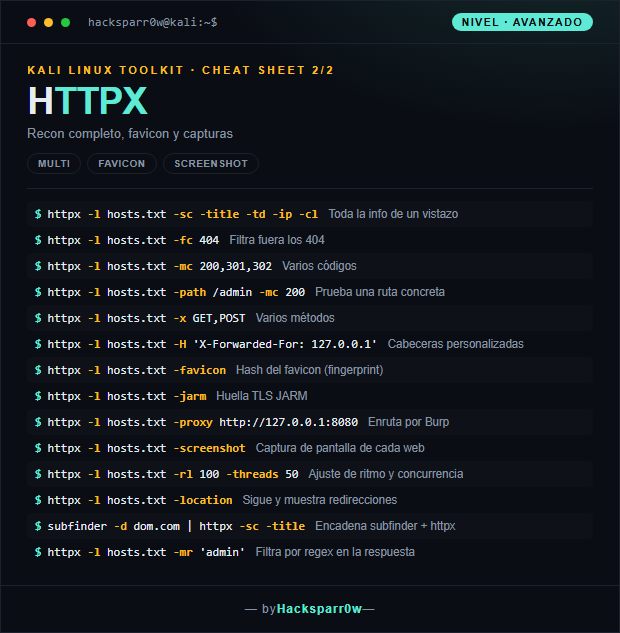Click the -x GET,POST command
This screenshot has height=633, width=620.
[146, 318]
